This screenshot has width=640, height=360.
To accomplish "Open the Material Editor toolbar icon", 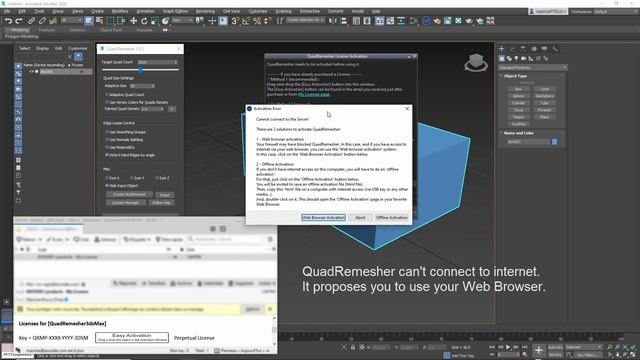I will (x=426, y=21).
